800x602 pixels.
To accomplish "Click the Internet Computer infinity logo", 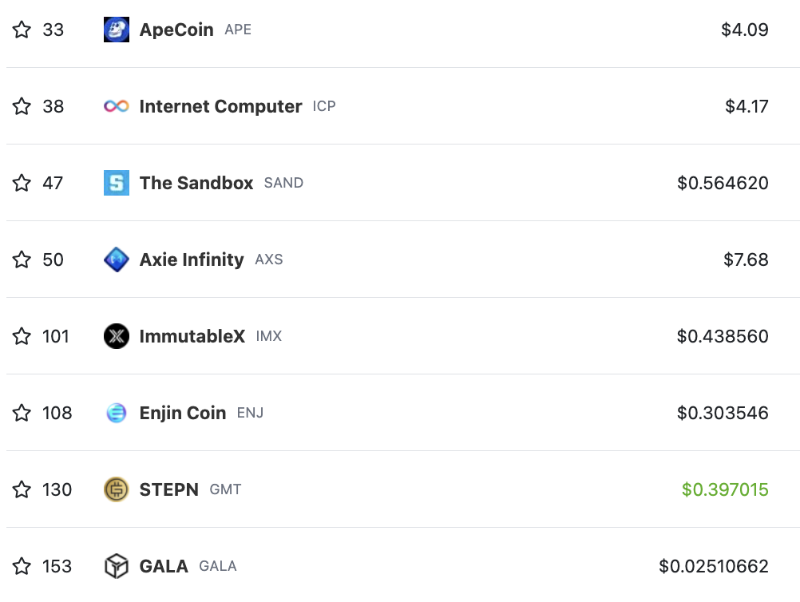I will point(116,106).
